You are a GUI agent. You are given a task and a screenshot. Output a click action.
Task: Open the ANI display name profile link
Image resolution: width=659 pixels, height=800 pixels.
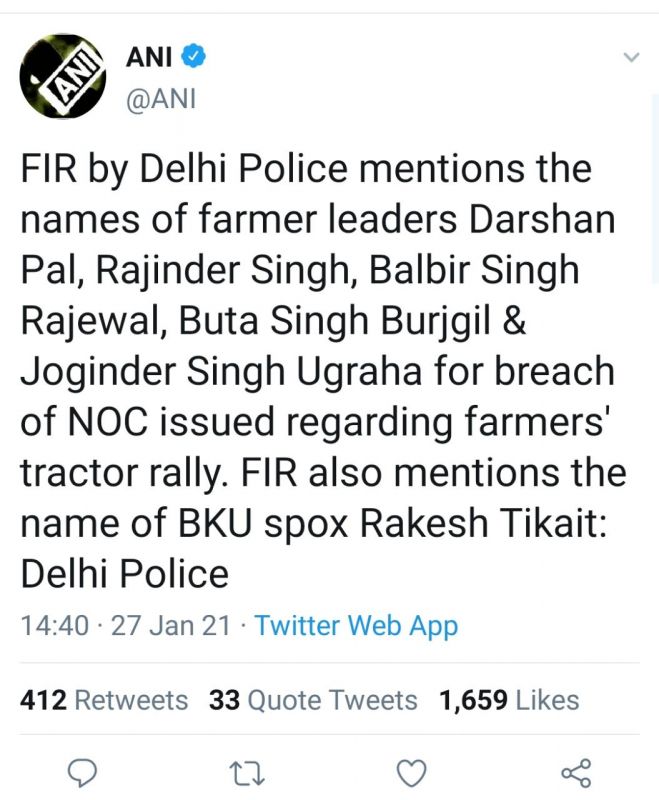pos(149,58)
